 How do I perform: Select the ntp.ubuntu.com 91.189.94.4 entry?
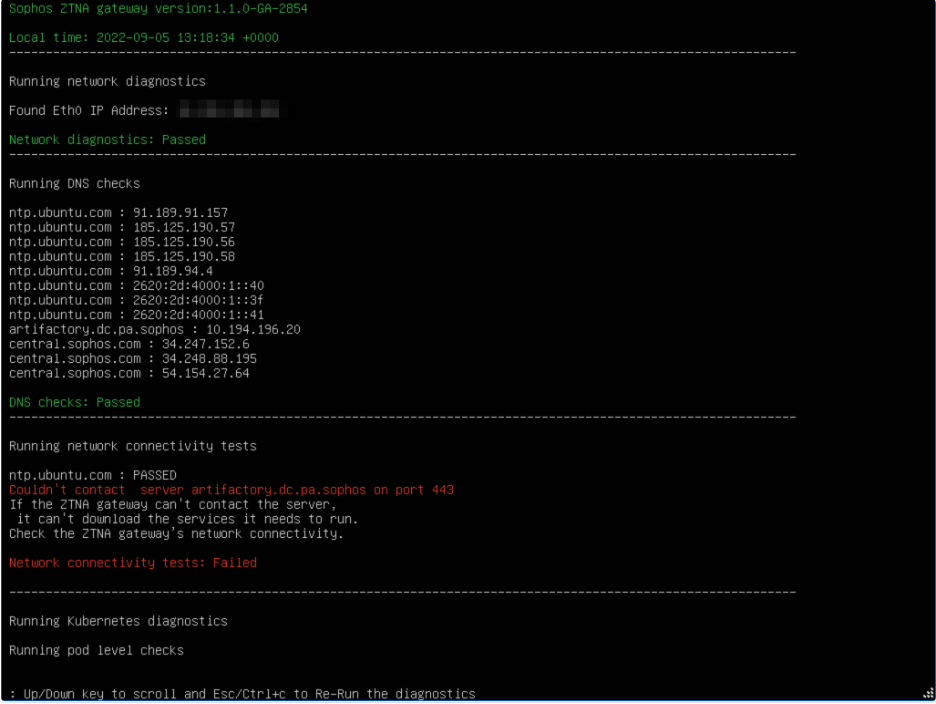pyautogui.click(x=111, y=271)
